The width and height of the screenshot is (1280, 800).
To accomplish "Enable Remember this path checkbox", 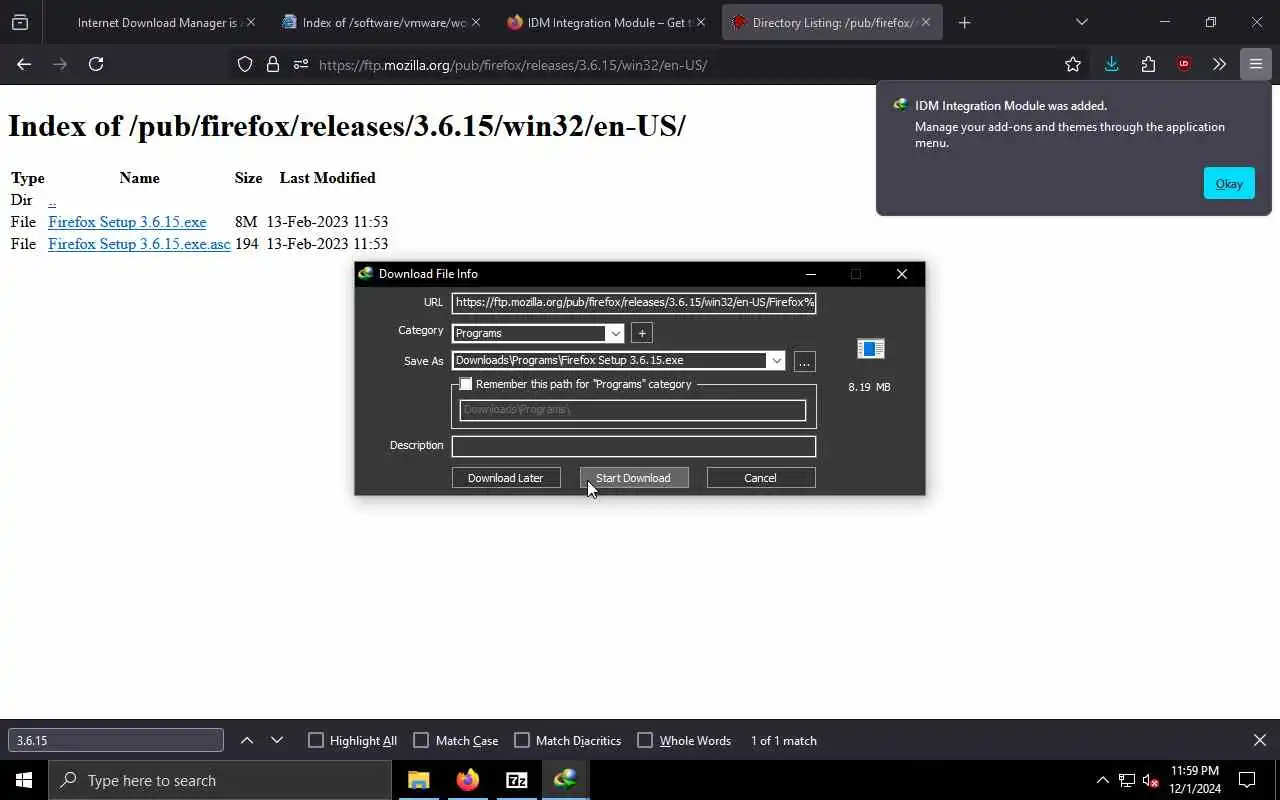I will (x=466, y=384).
